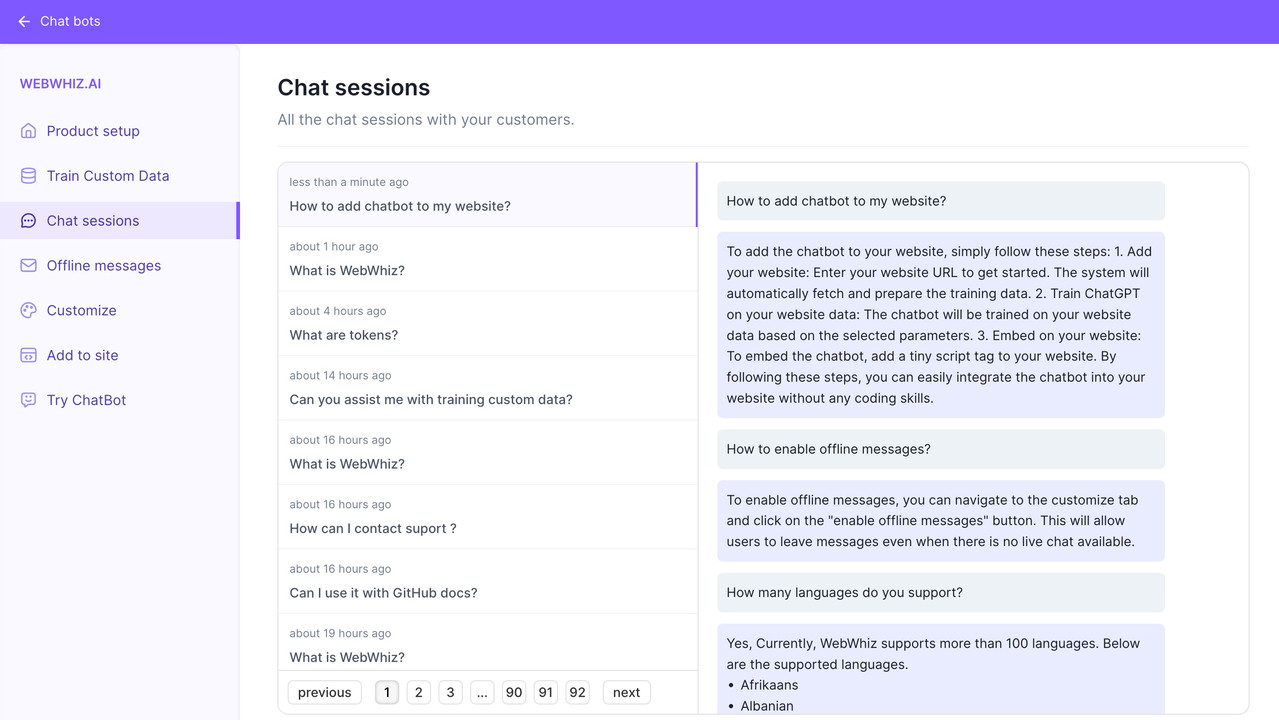Click the home icon for Product setup

28,131
